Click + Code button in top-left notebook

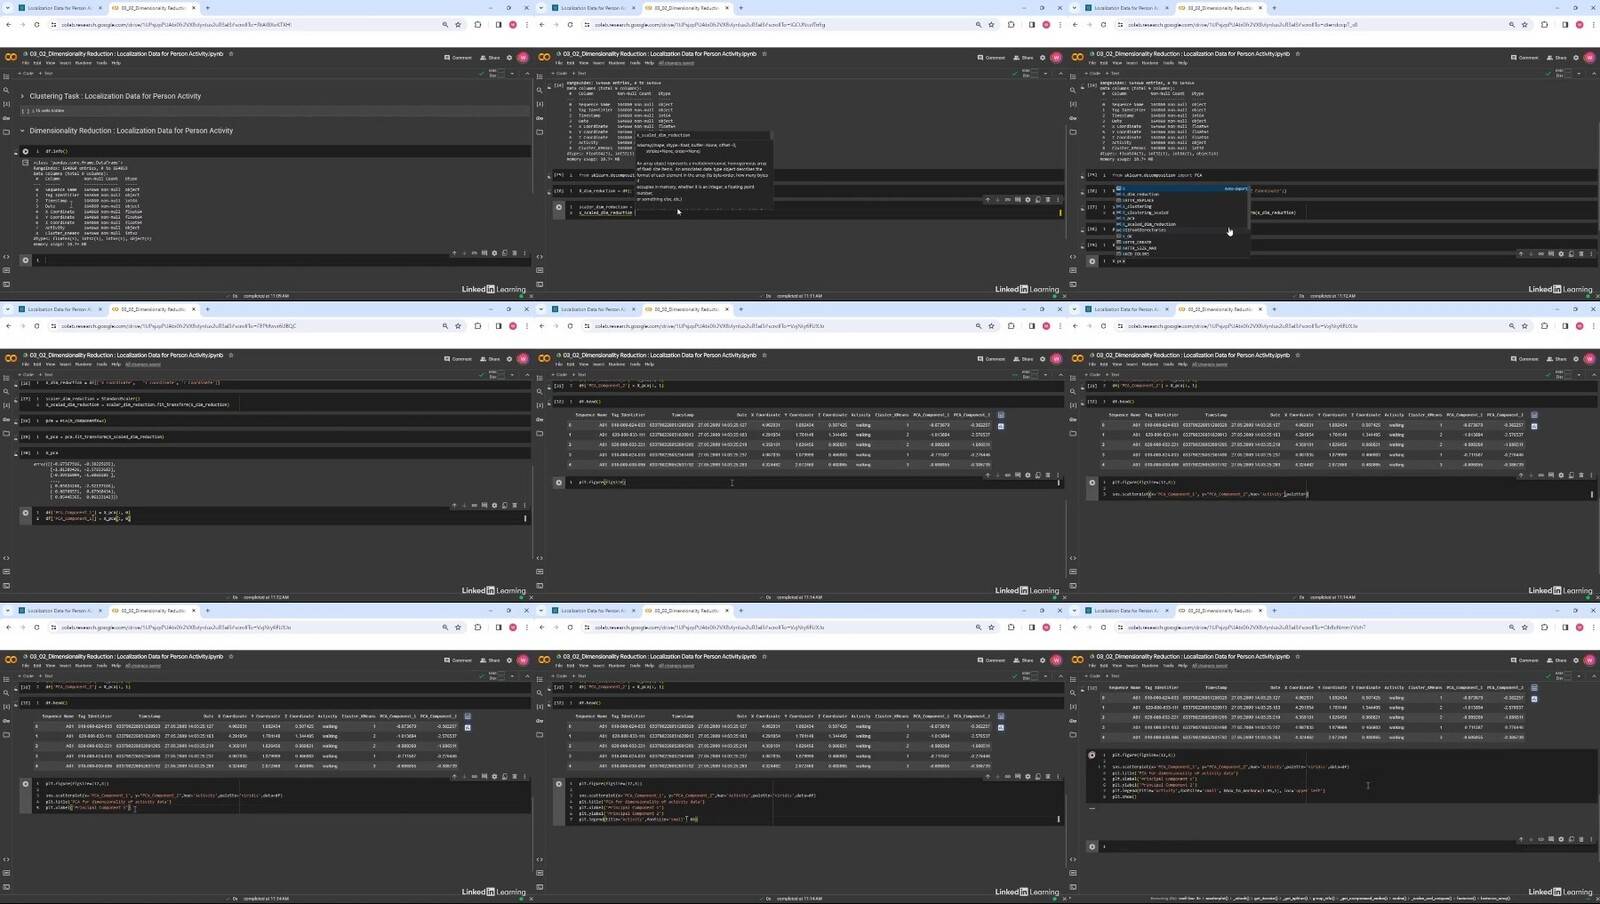click(x=27, y=73)
